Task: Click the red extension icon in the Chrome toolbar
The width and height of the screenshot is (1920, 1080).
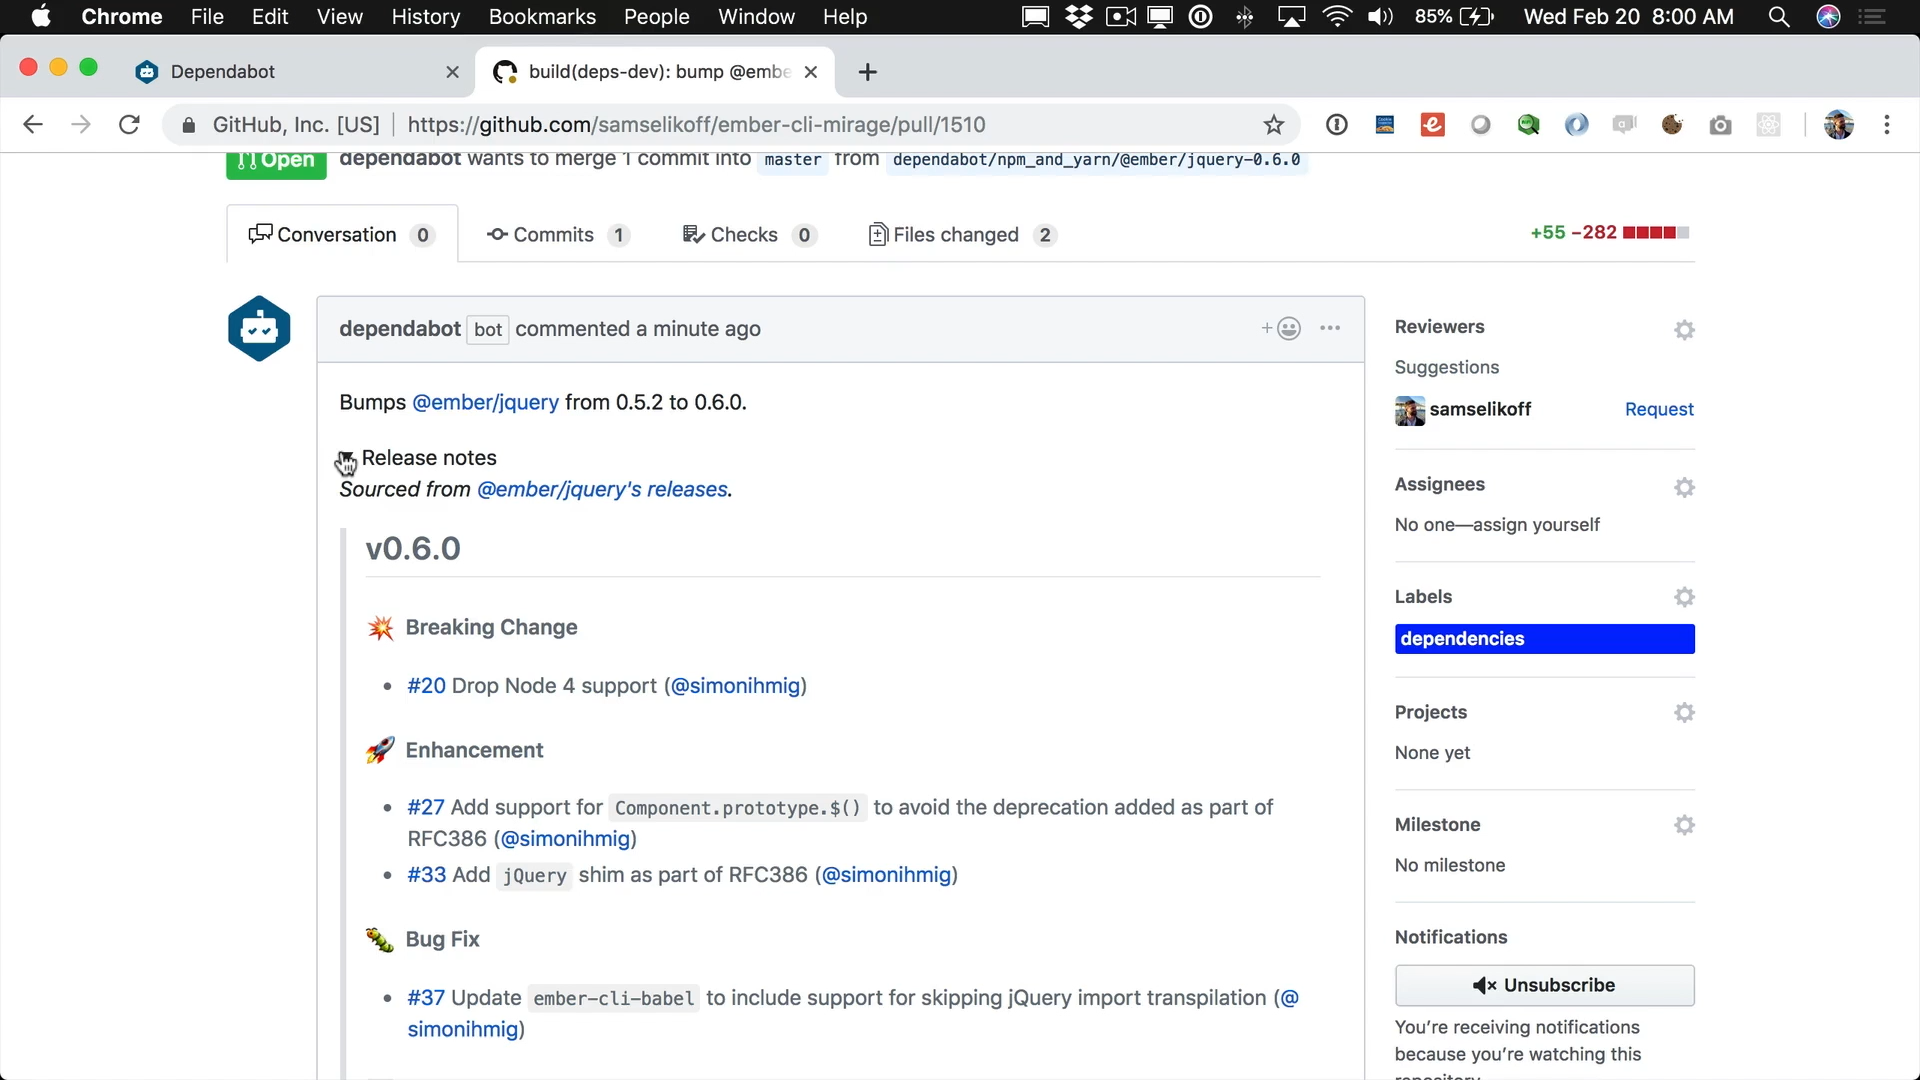Action: [1433, 125]
